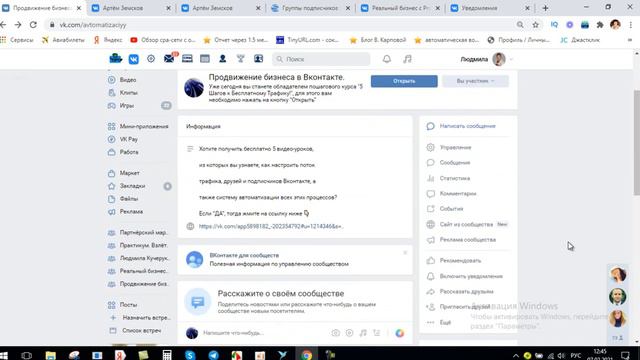Open Telegram from the taskbar
The height and width of the screenshot is (360, 640).
coord(213,355)
